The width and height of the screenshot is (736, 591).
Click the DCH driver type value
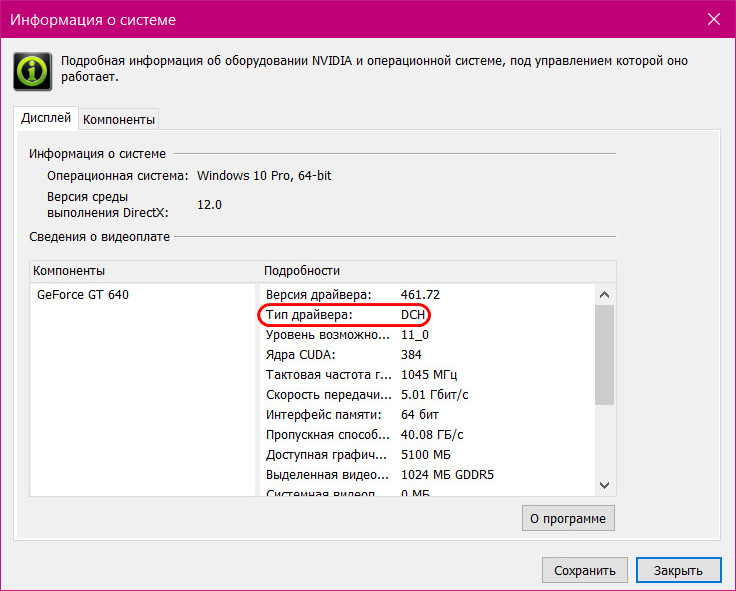click(413, 315)
